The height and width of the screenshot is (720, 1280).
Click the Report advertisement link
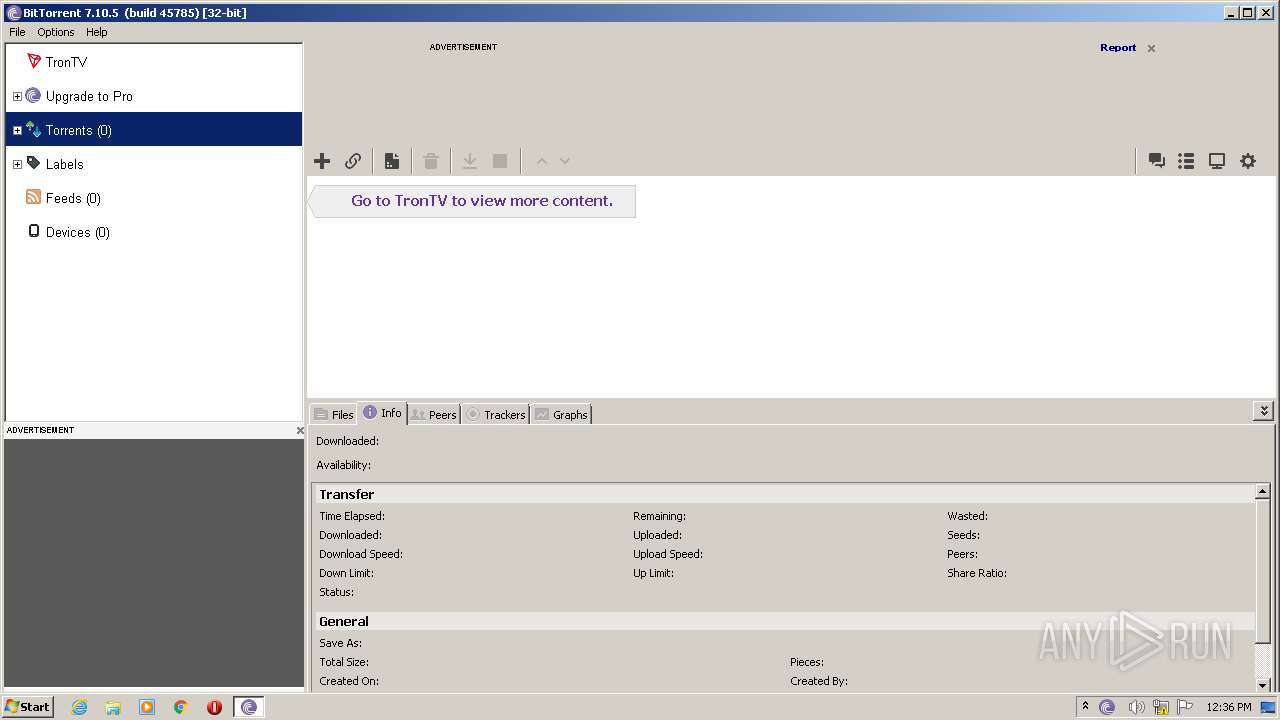1118,48
